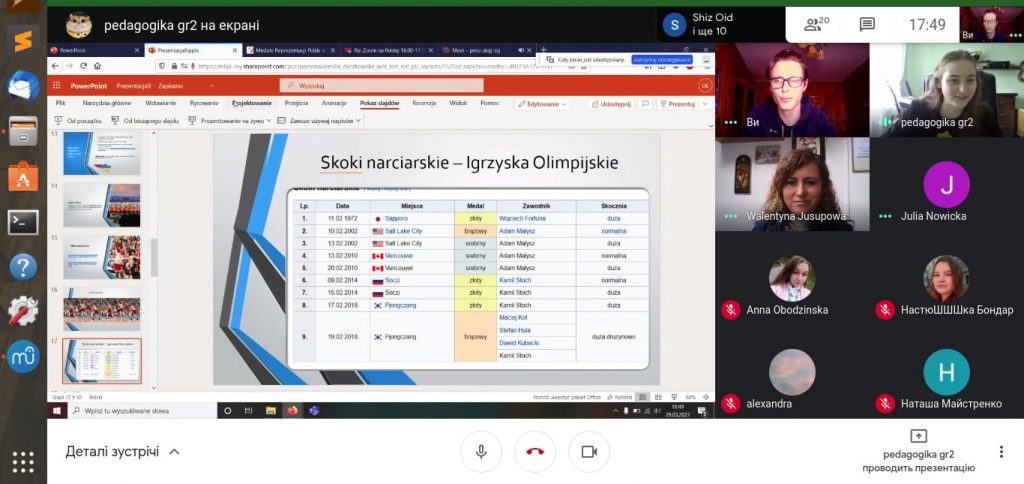This screenshot has height=484, width=1024.
Task: Mute the microphone
Action: (481, 452)
